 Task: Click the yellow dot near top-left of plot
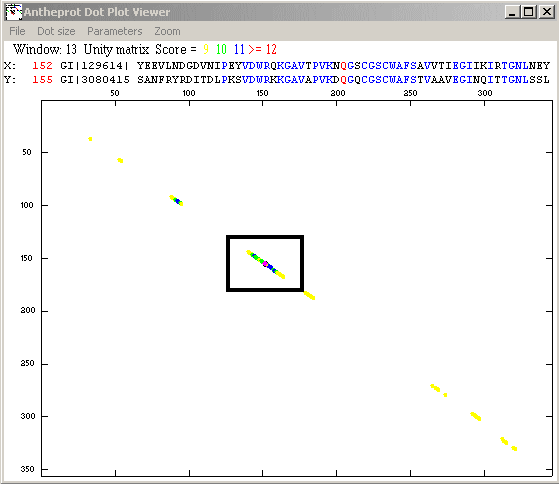[90, 139]
